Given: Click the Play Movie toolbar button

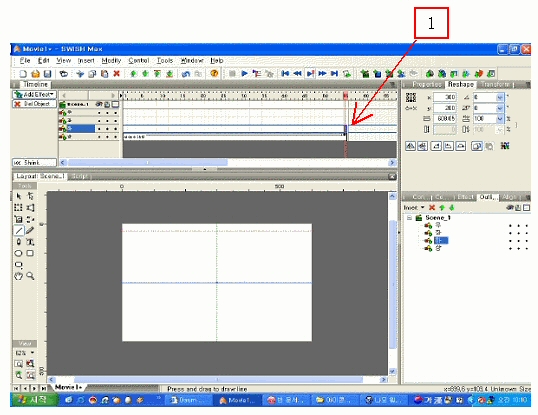Looking at the screenshot, I should (x=244, y=74).
